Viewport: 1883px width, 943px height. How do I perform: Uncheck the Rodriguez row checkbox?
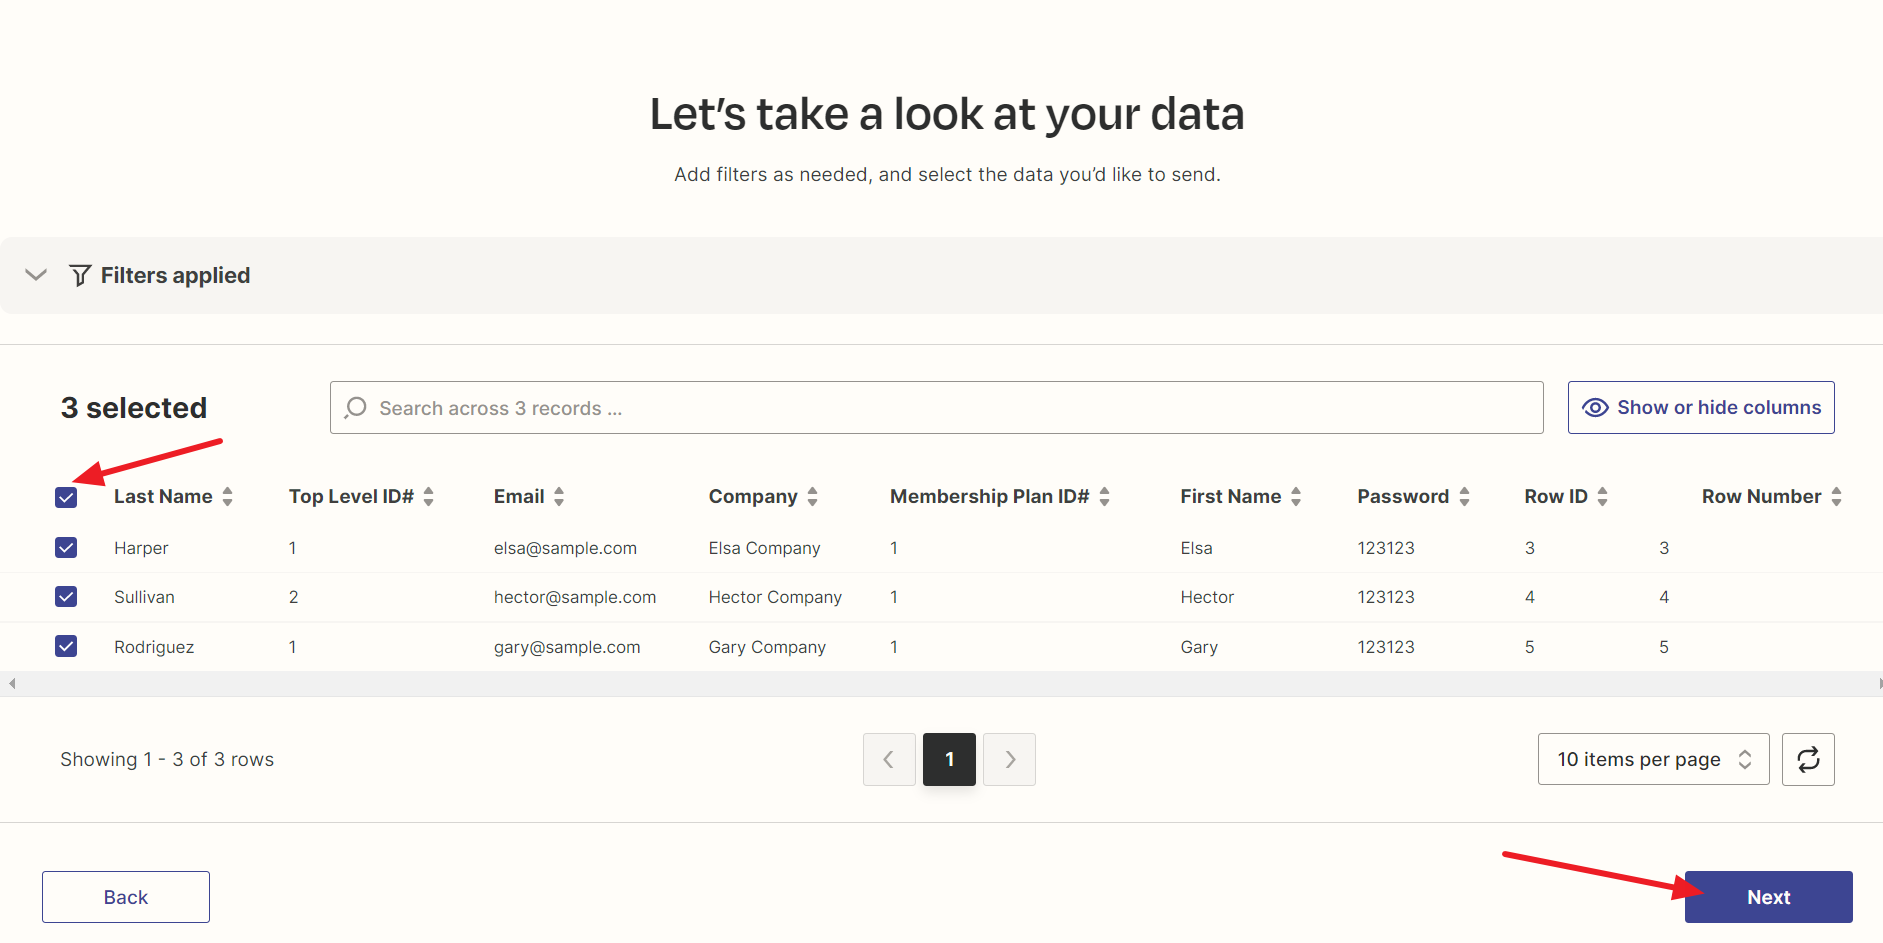point(66,646)
